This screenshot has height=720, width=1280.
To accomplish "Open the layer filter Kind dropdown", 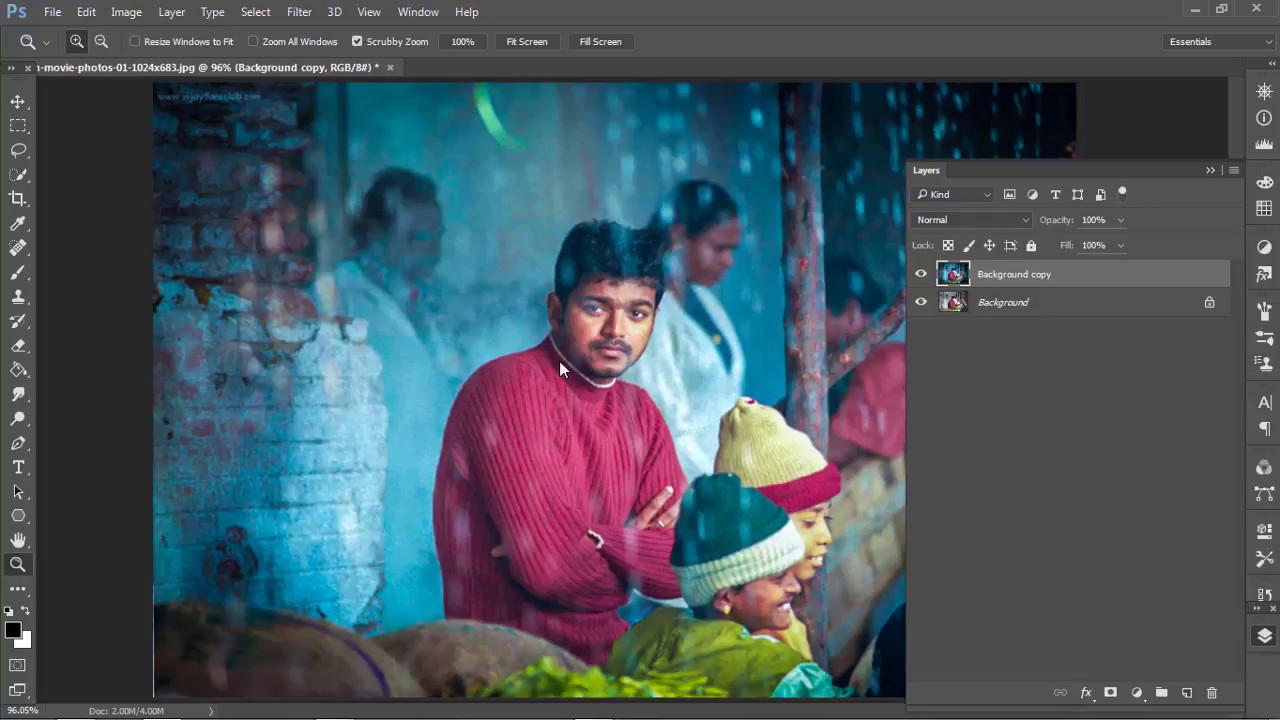I will point(954,195).
